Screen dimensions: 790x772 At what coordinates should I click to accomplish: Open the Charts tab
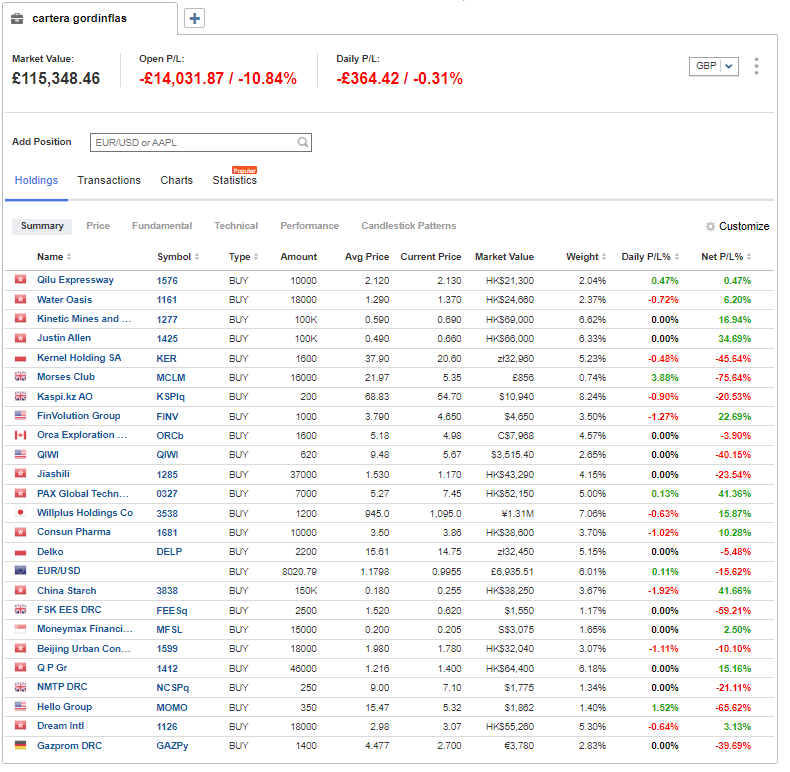176,180
